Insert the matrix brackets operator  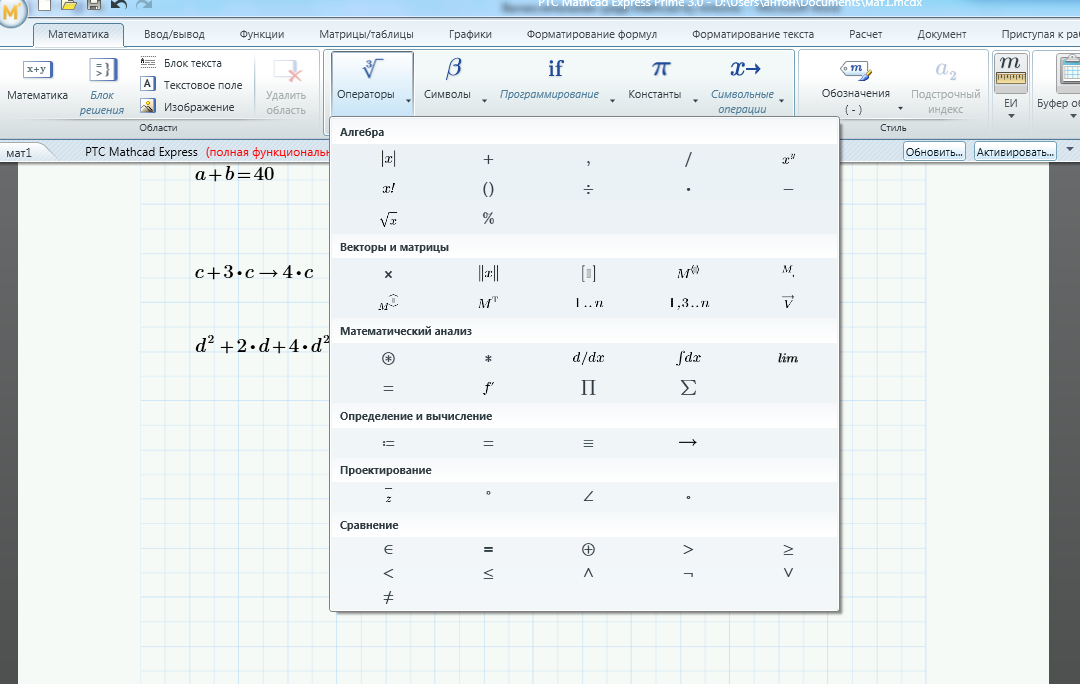point(588,273)
